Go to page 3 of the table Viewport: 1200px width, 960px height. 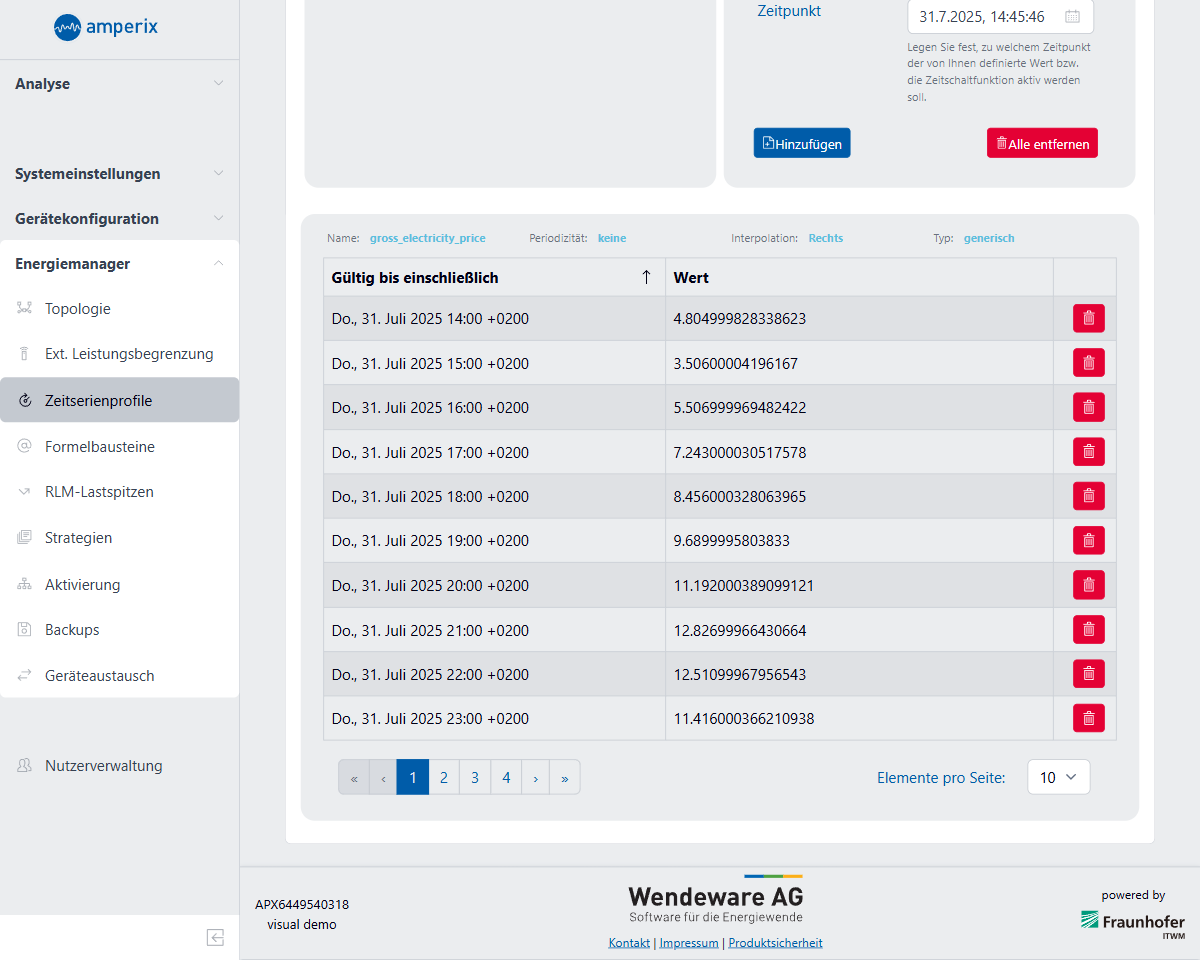(x=475, y=777)
